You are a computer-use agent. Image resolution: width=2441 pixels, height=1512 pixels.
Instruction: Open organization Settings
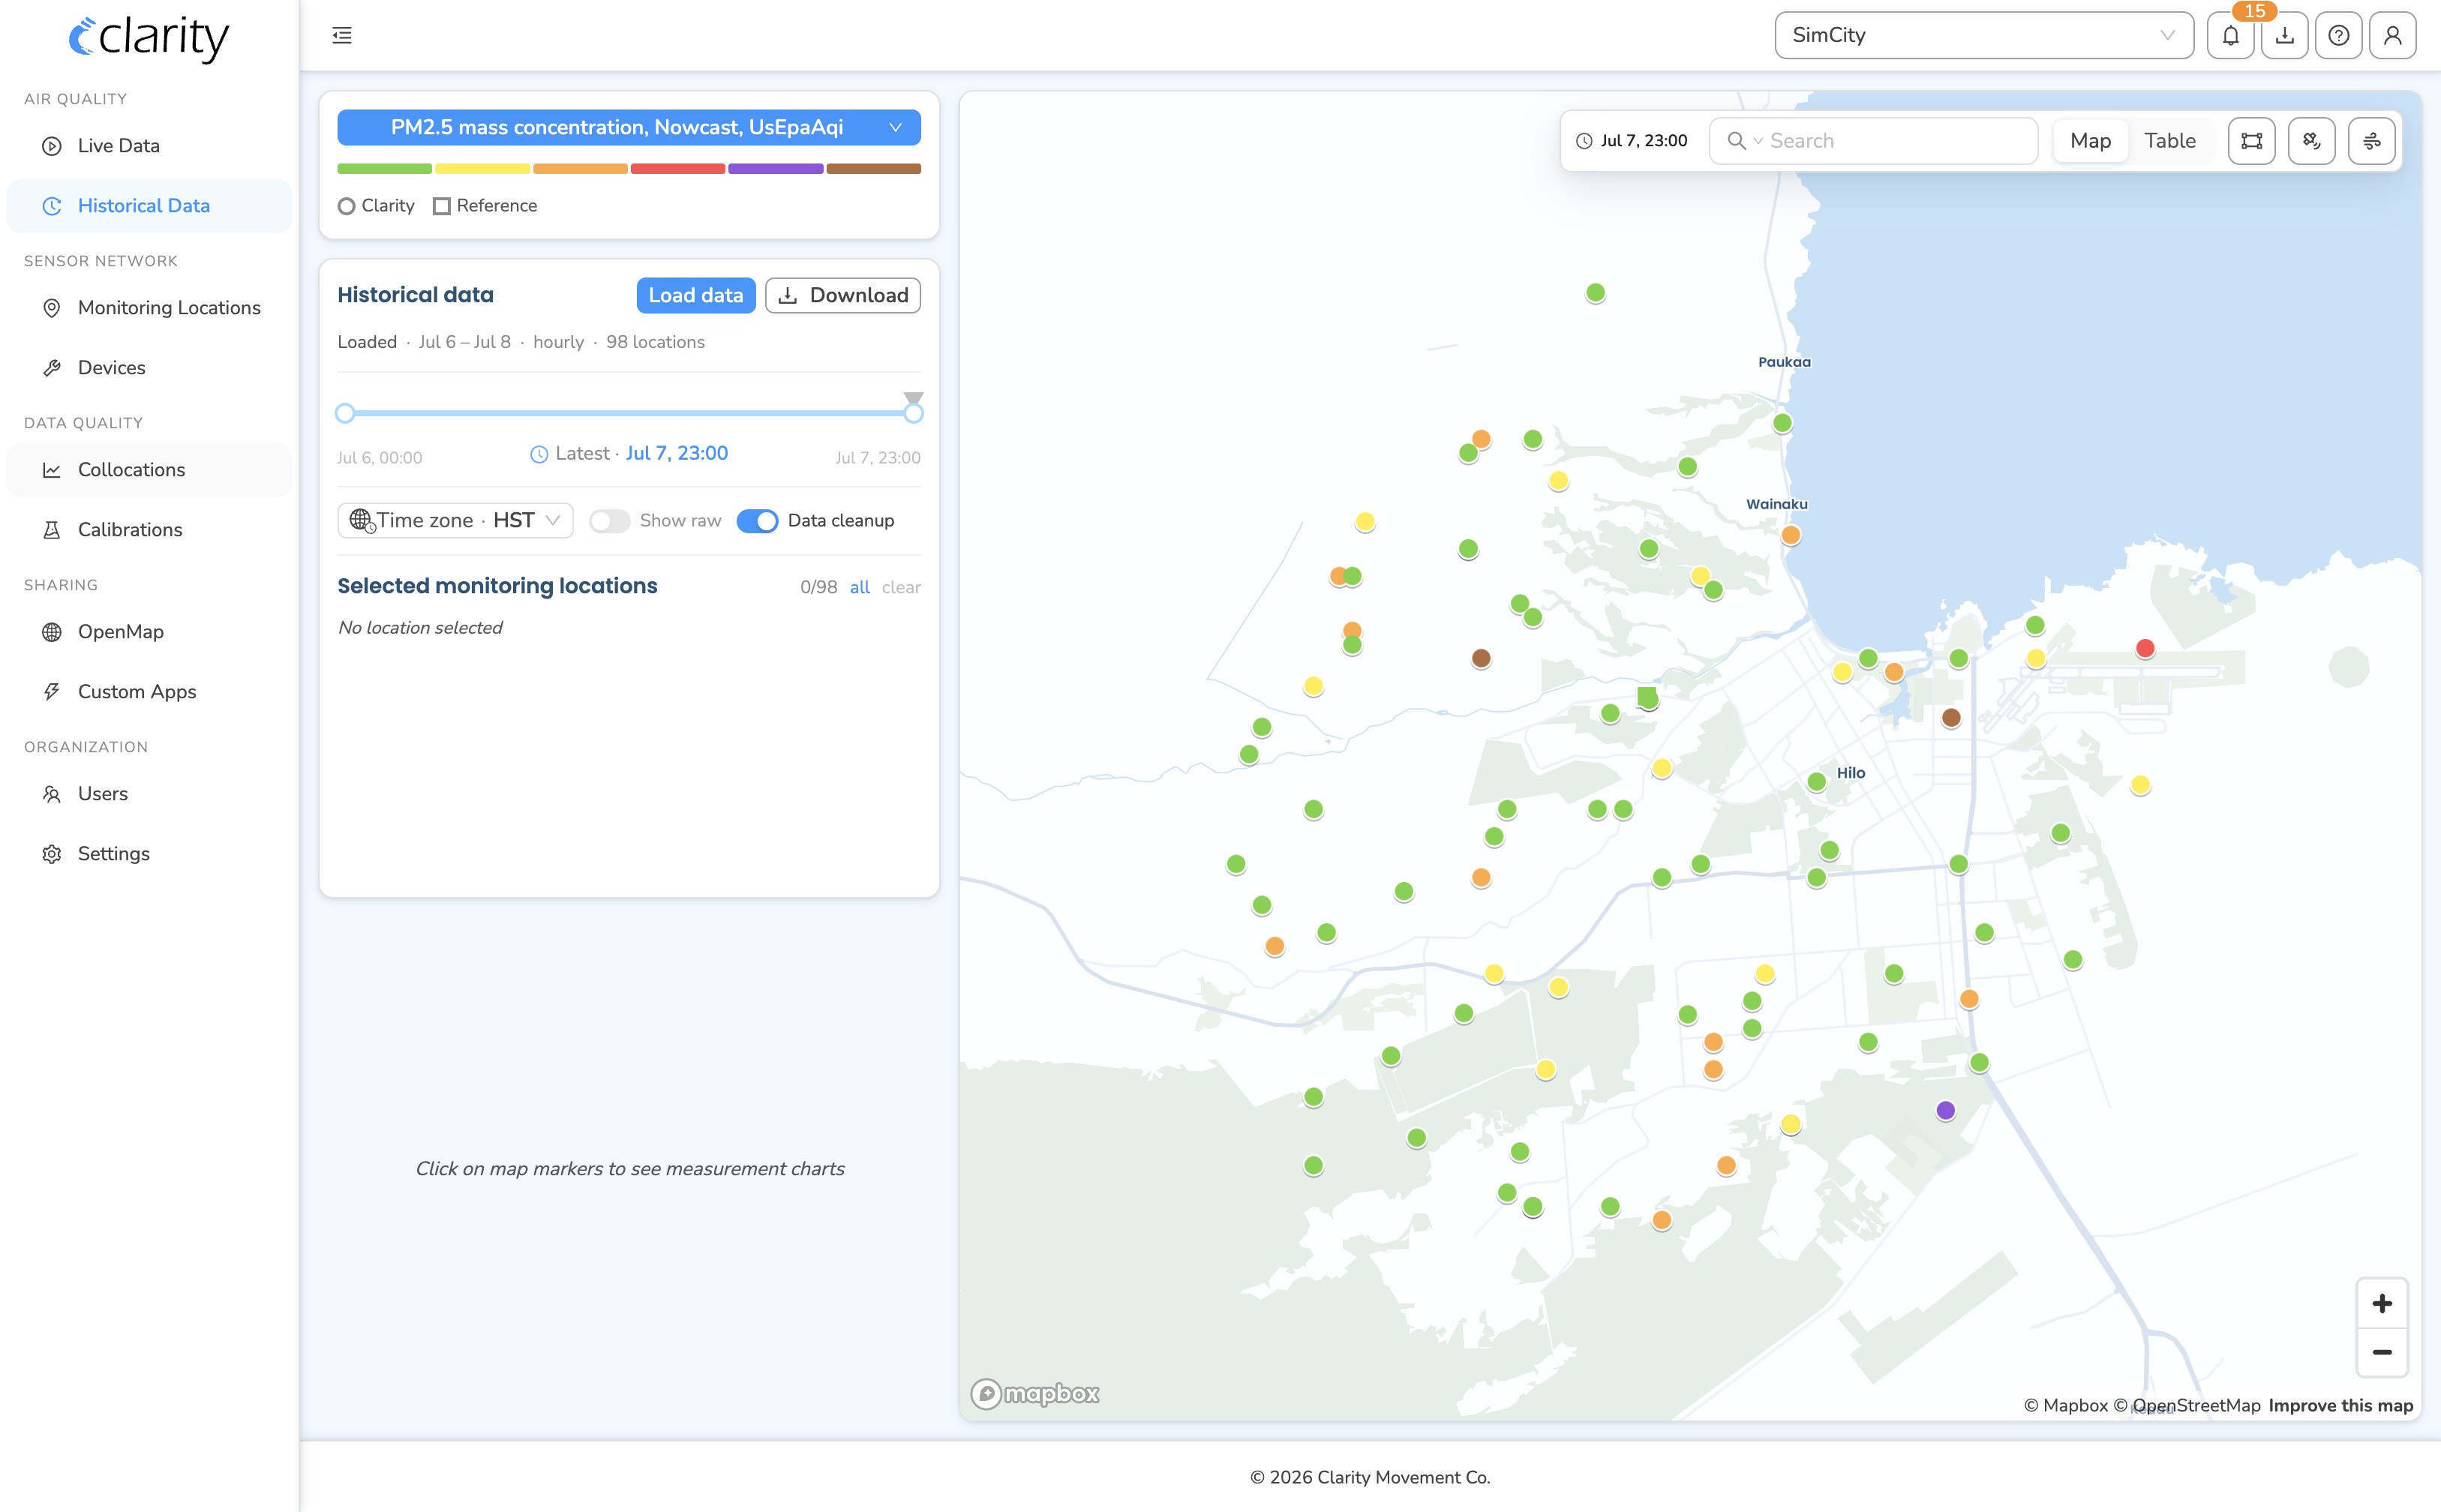tap(149, 854)
